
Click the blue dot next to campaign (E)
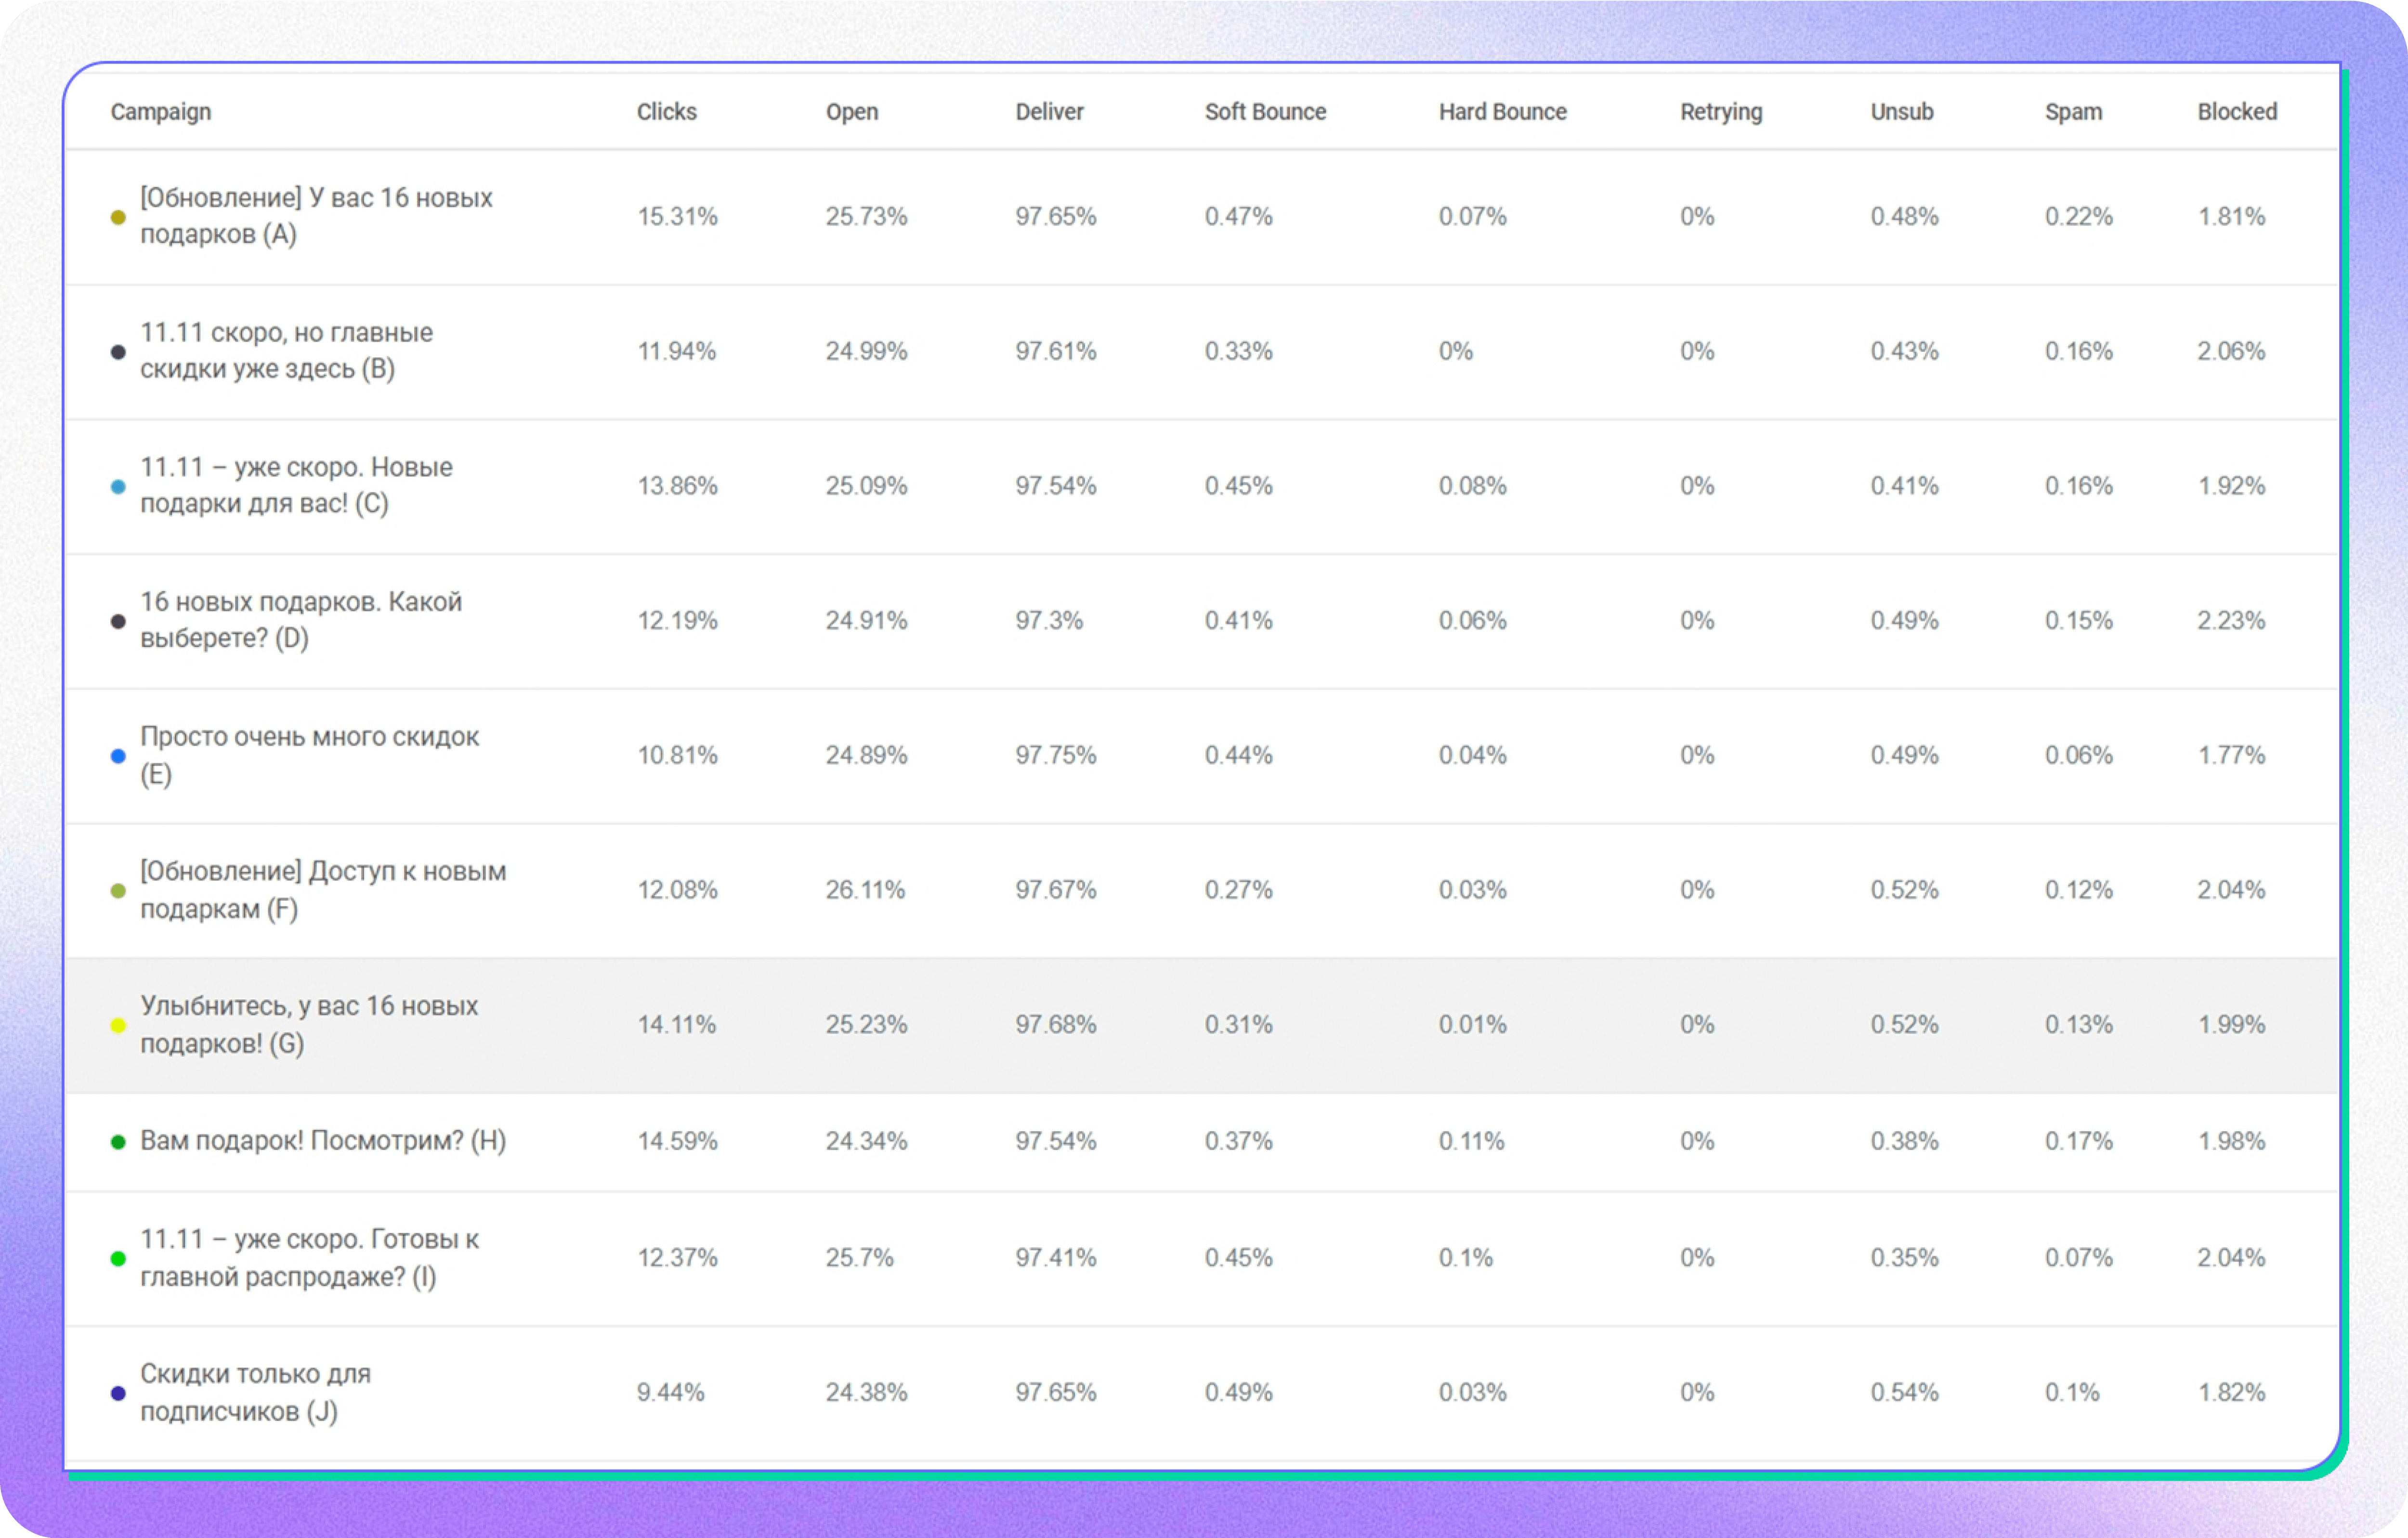coord(118,756)
